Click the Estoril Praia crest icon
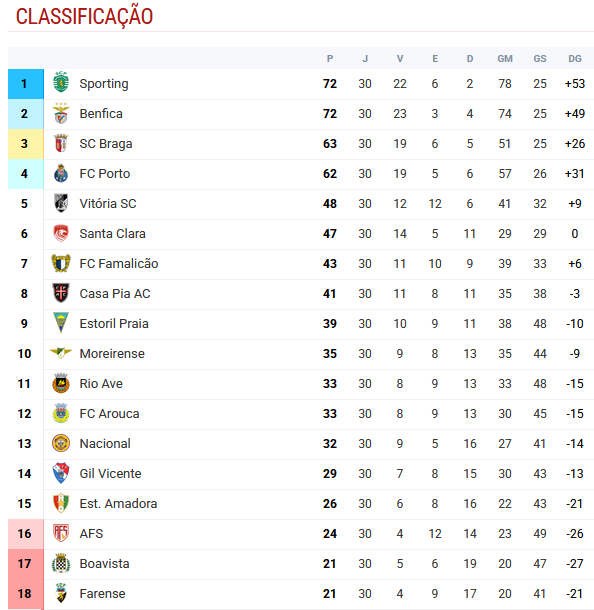This screenshot has height=610, width=594. coord(61,323)
